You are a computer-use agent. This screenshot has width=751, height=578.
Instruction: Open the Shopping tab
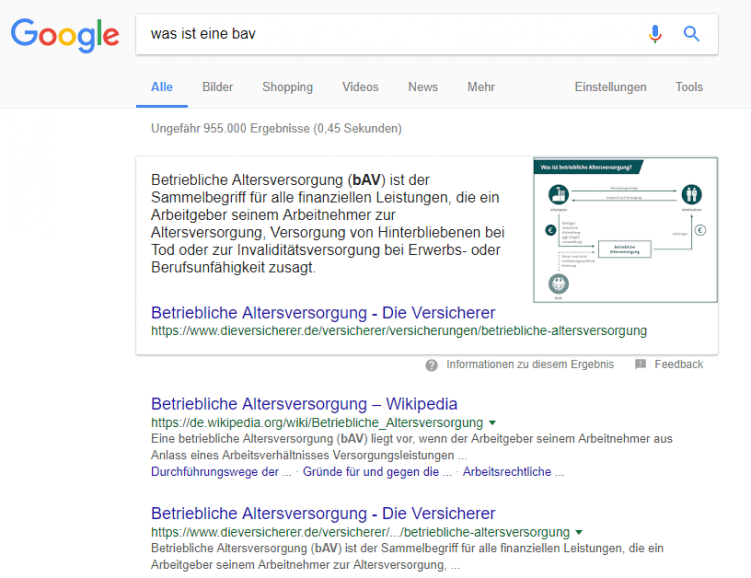pyautogui.click(x=287, y=87)
